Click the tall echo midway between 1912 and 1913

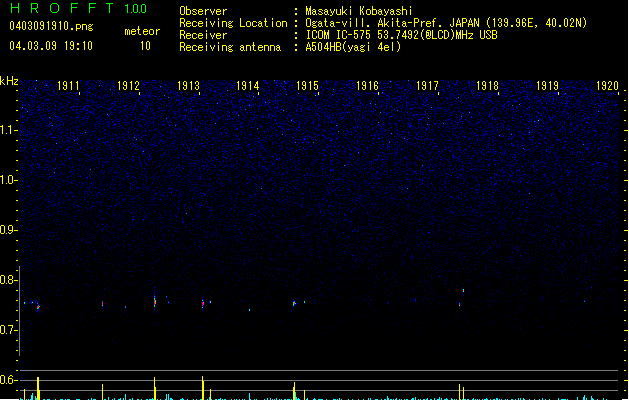[155, 301]
